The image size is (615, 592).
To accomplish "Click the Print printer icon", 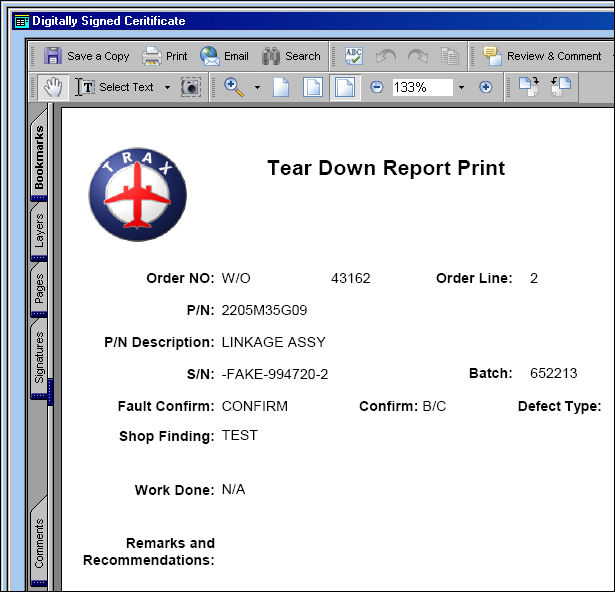I will [151, 56].
